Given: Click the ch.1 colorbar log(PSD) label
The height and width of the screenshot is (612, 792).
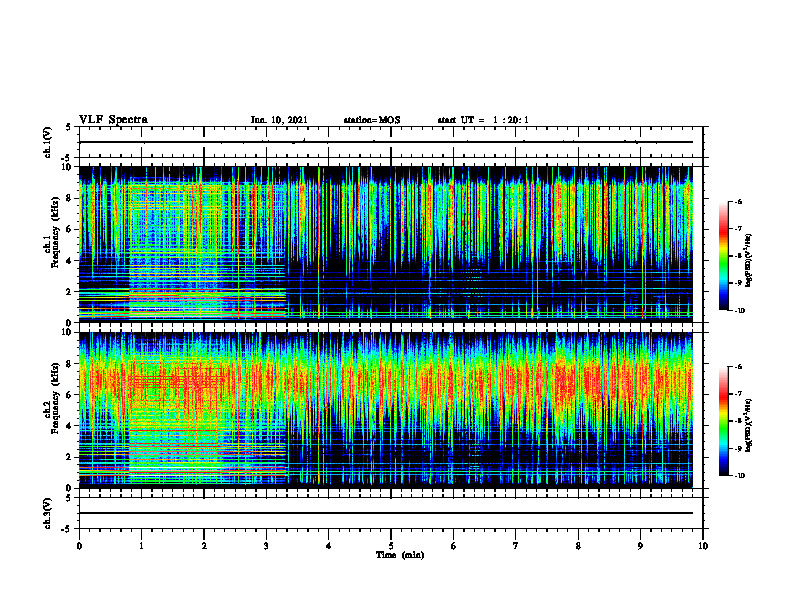Looking at the screenshot, I should click(749, 260).
